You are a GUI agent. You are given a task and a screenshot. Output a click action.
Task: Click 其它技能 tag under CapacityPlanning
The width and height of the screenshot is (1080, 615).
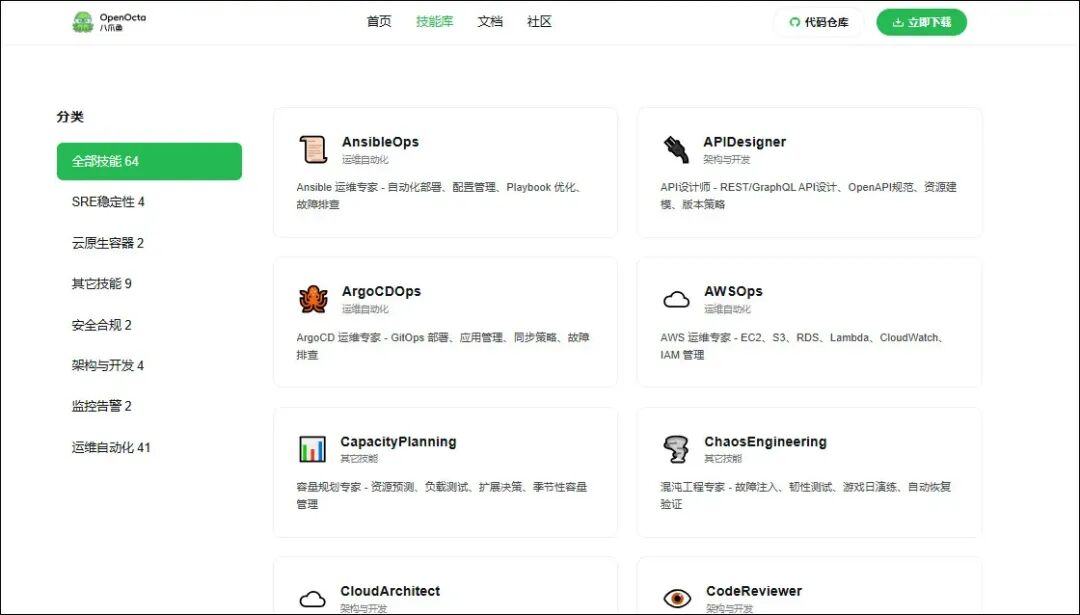359,459
